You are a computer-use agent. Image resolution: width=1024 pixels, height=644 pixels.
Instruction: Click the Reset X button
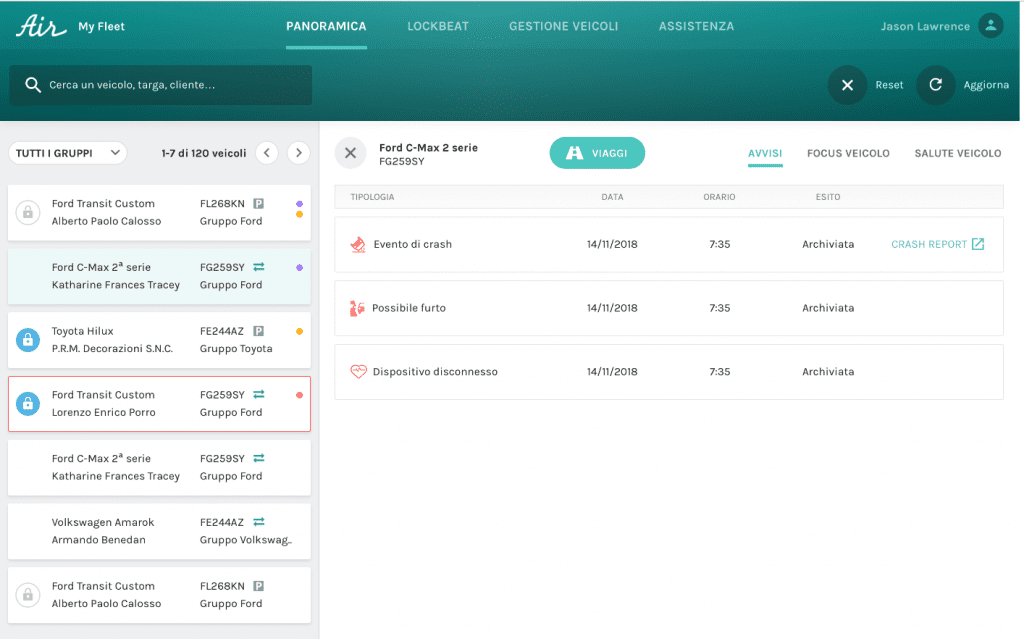coord(847,85)
